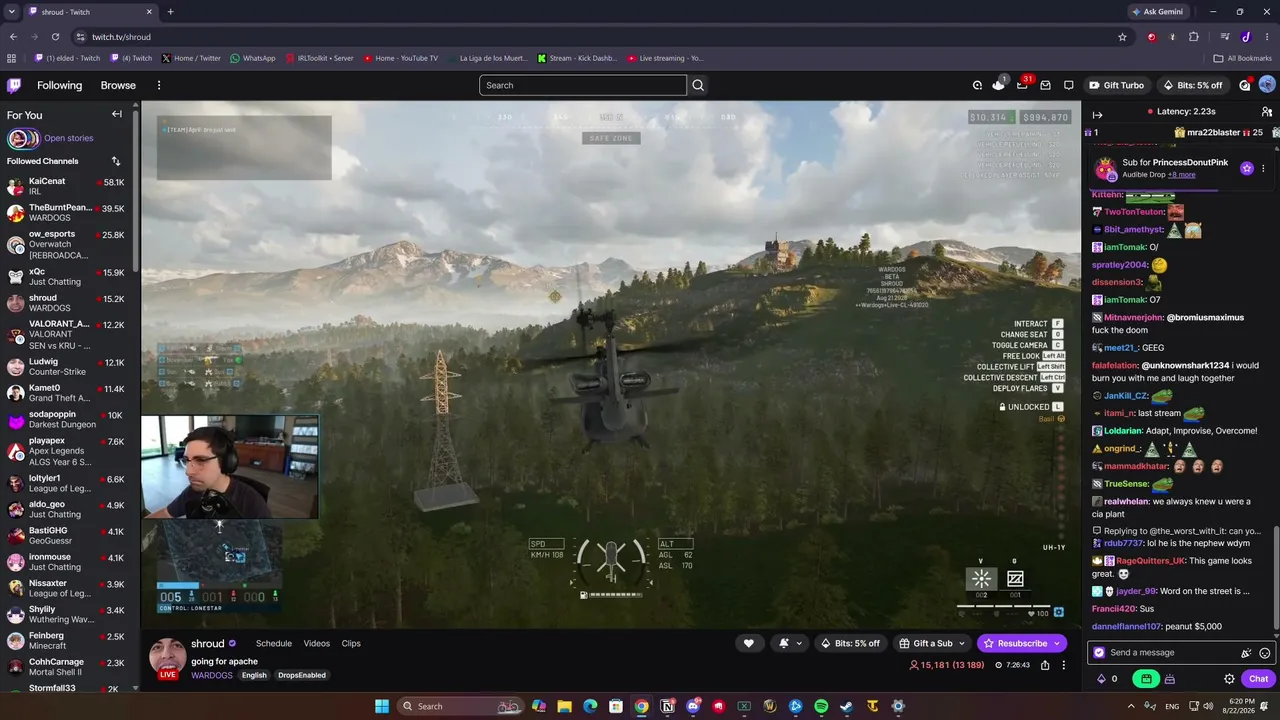Select the shroud - Twitch browser tab
This screenshot has width=1280, height=720.
tap(90, 12)
